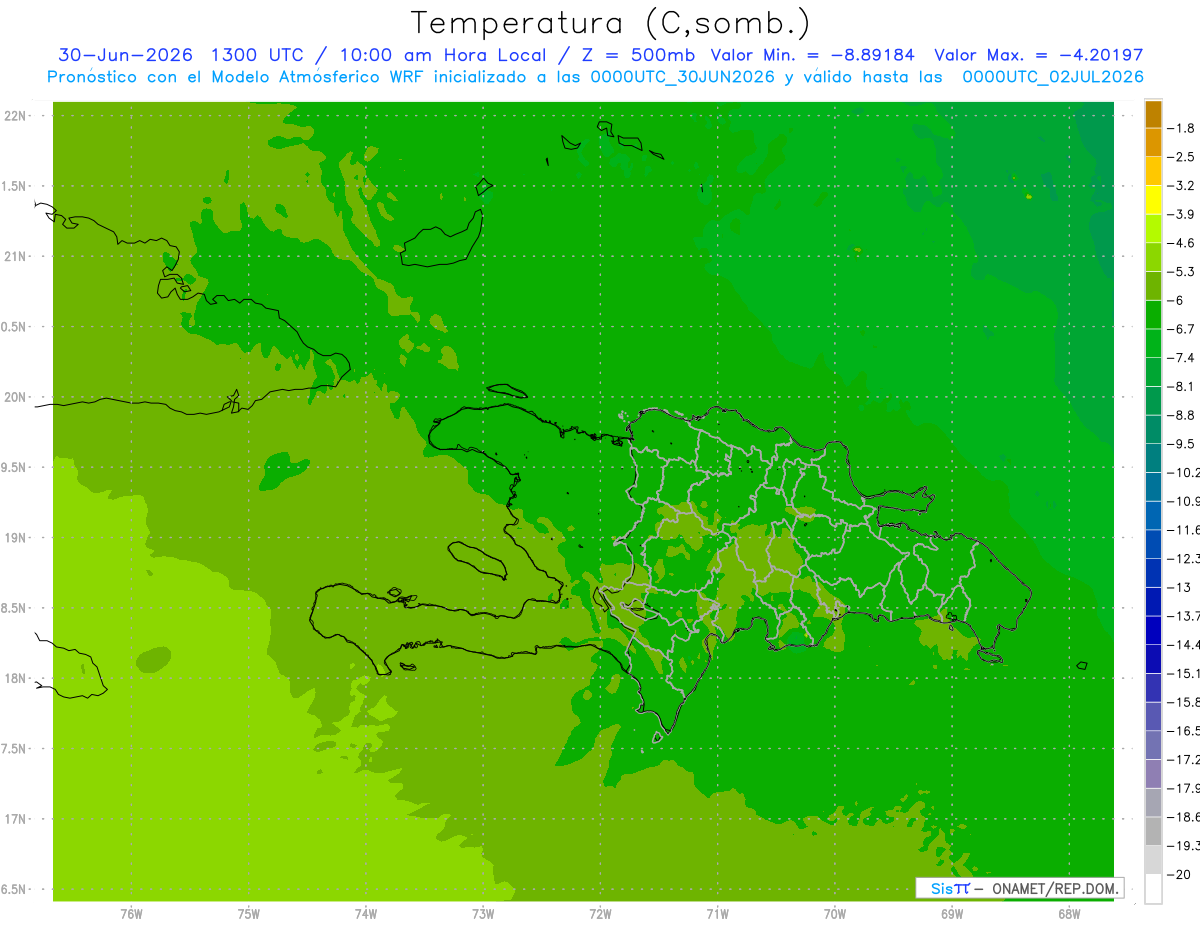Click the '-8.8' colorbar value
Viewport: 1200px width, 927px height.
(1181, 414)
